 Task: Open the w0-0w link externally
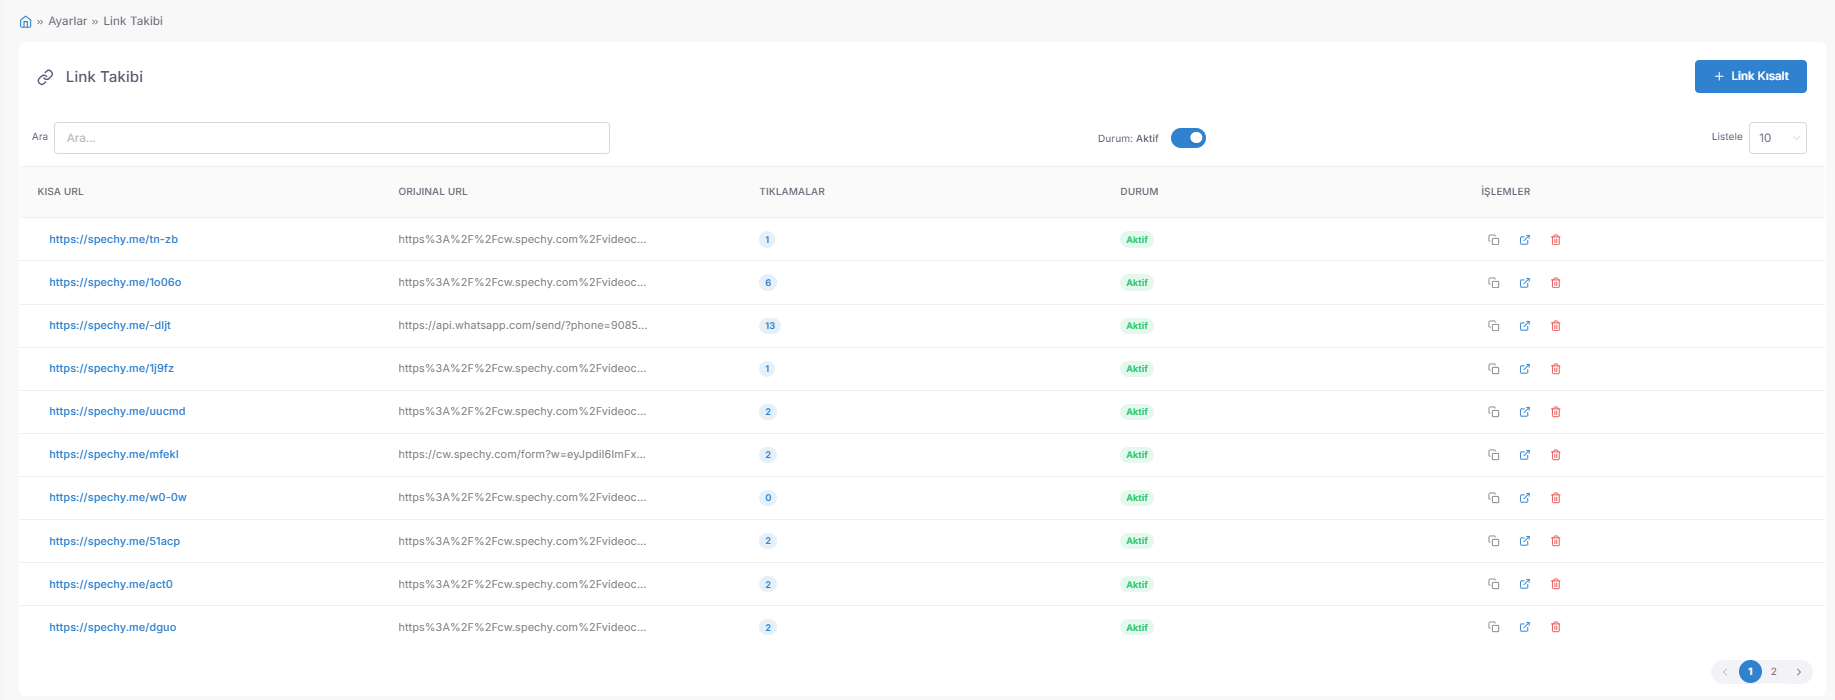(1525, 498)
